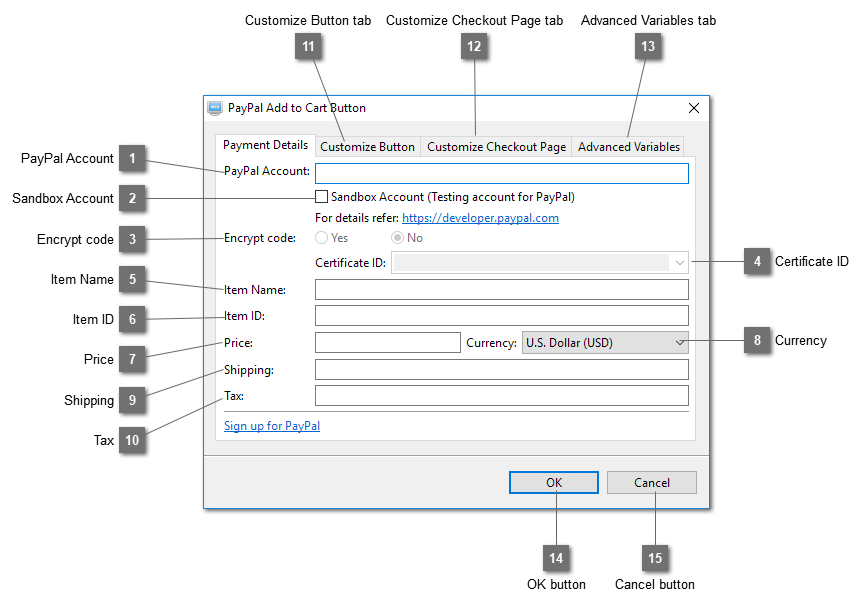Open the Customize Button tab
Image resolution: width=865 pixels, height=608 pixels.
(x=367, y=147)
